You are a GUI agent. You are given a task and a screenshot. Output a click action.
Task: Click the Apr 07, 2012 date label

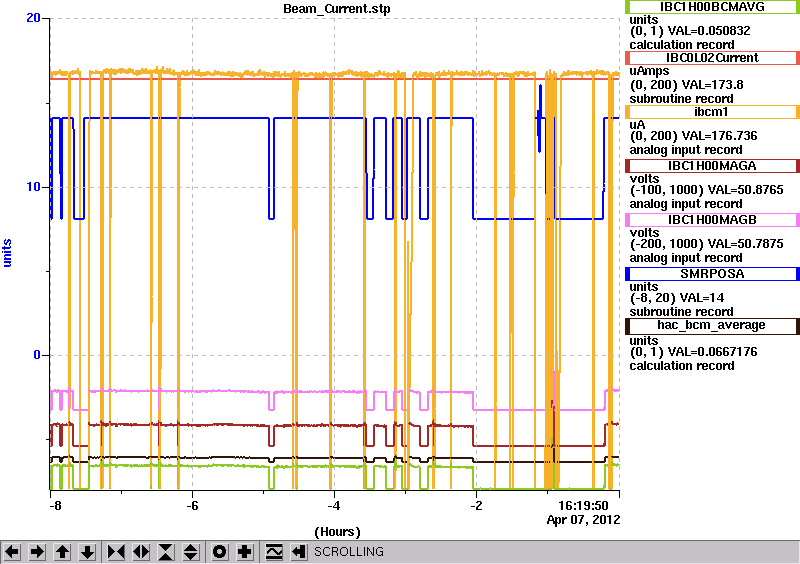pos(583,520)
